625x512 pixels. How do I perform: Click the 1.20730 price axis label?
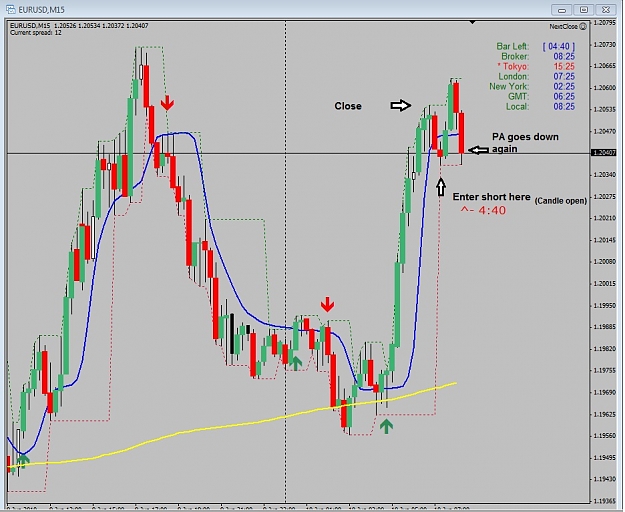[x=605, y=45]
